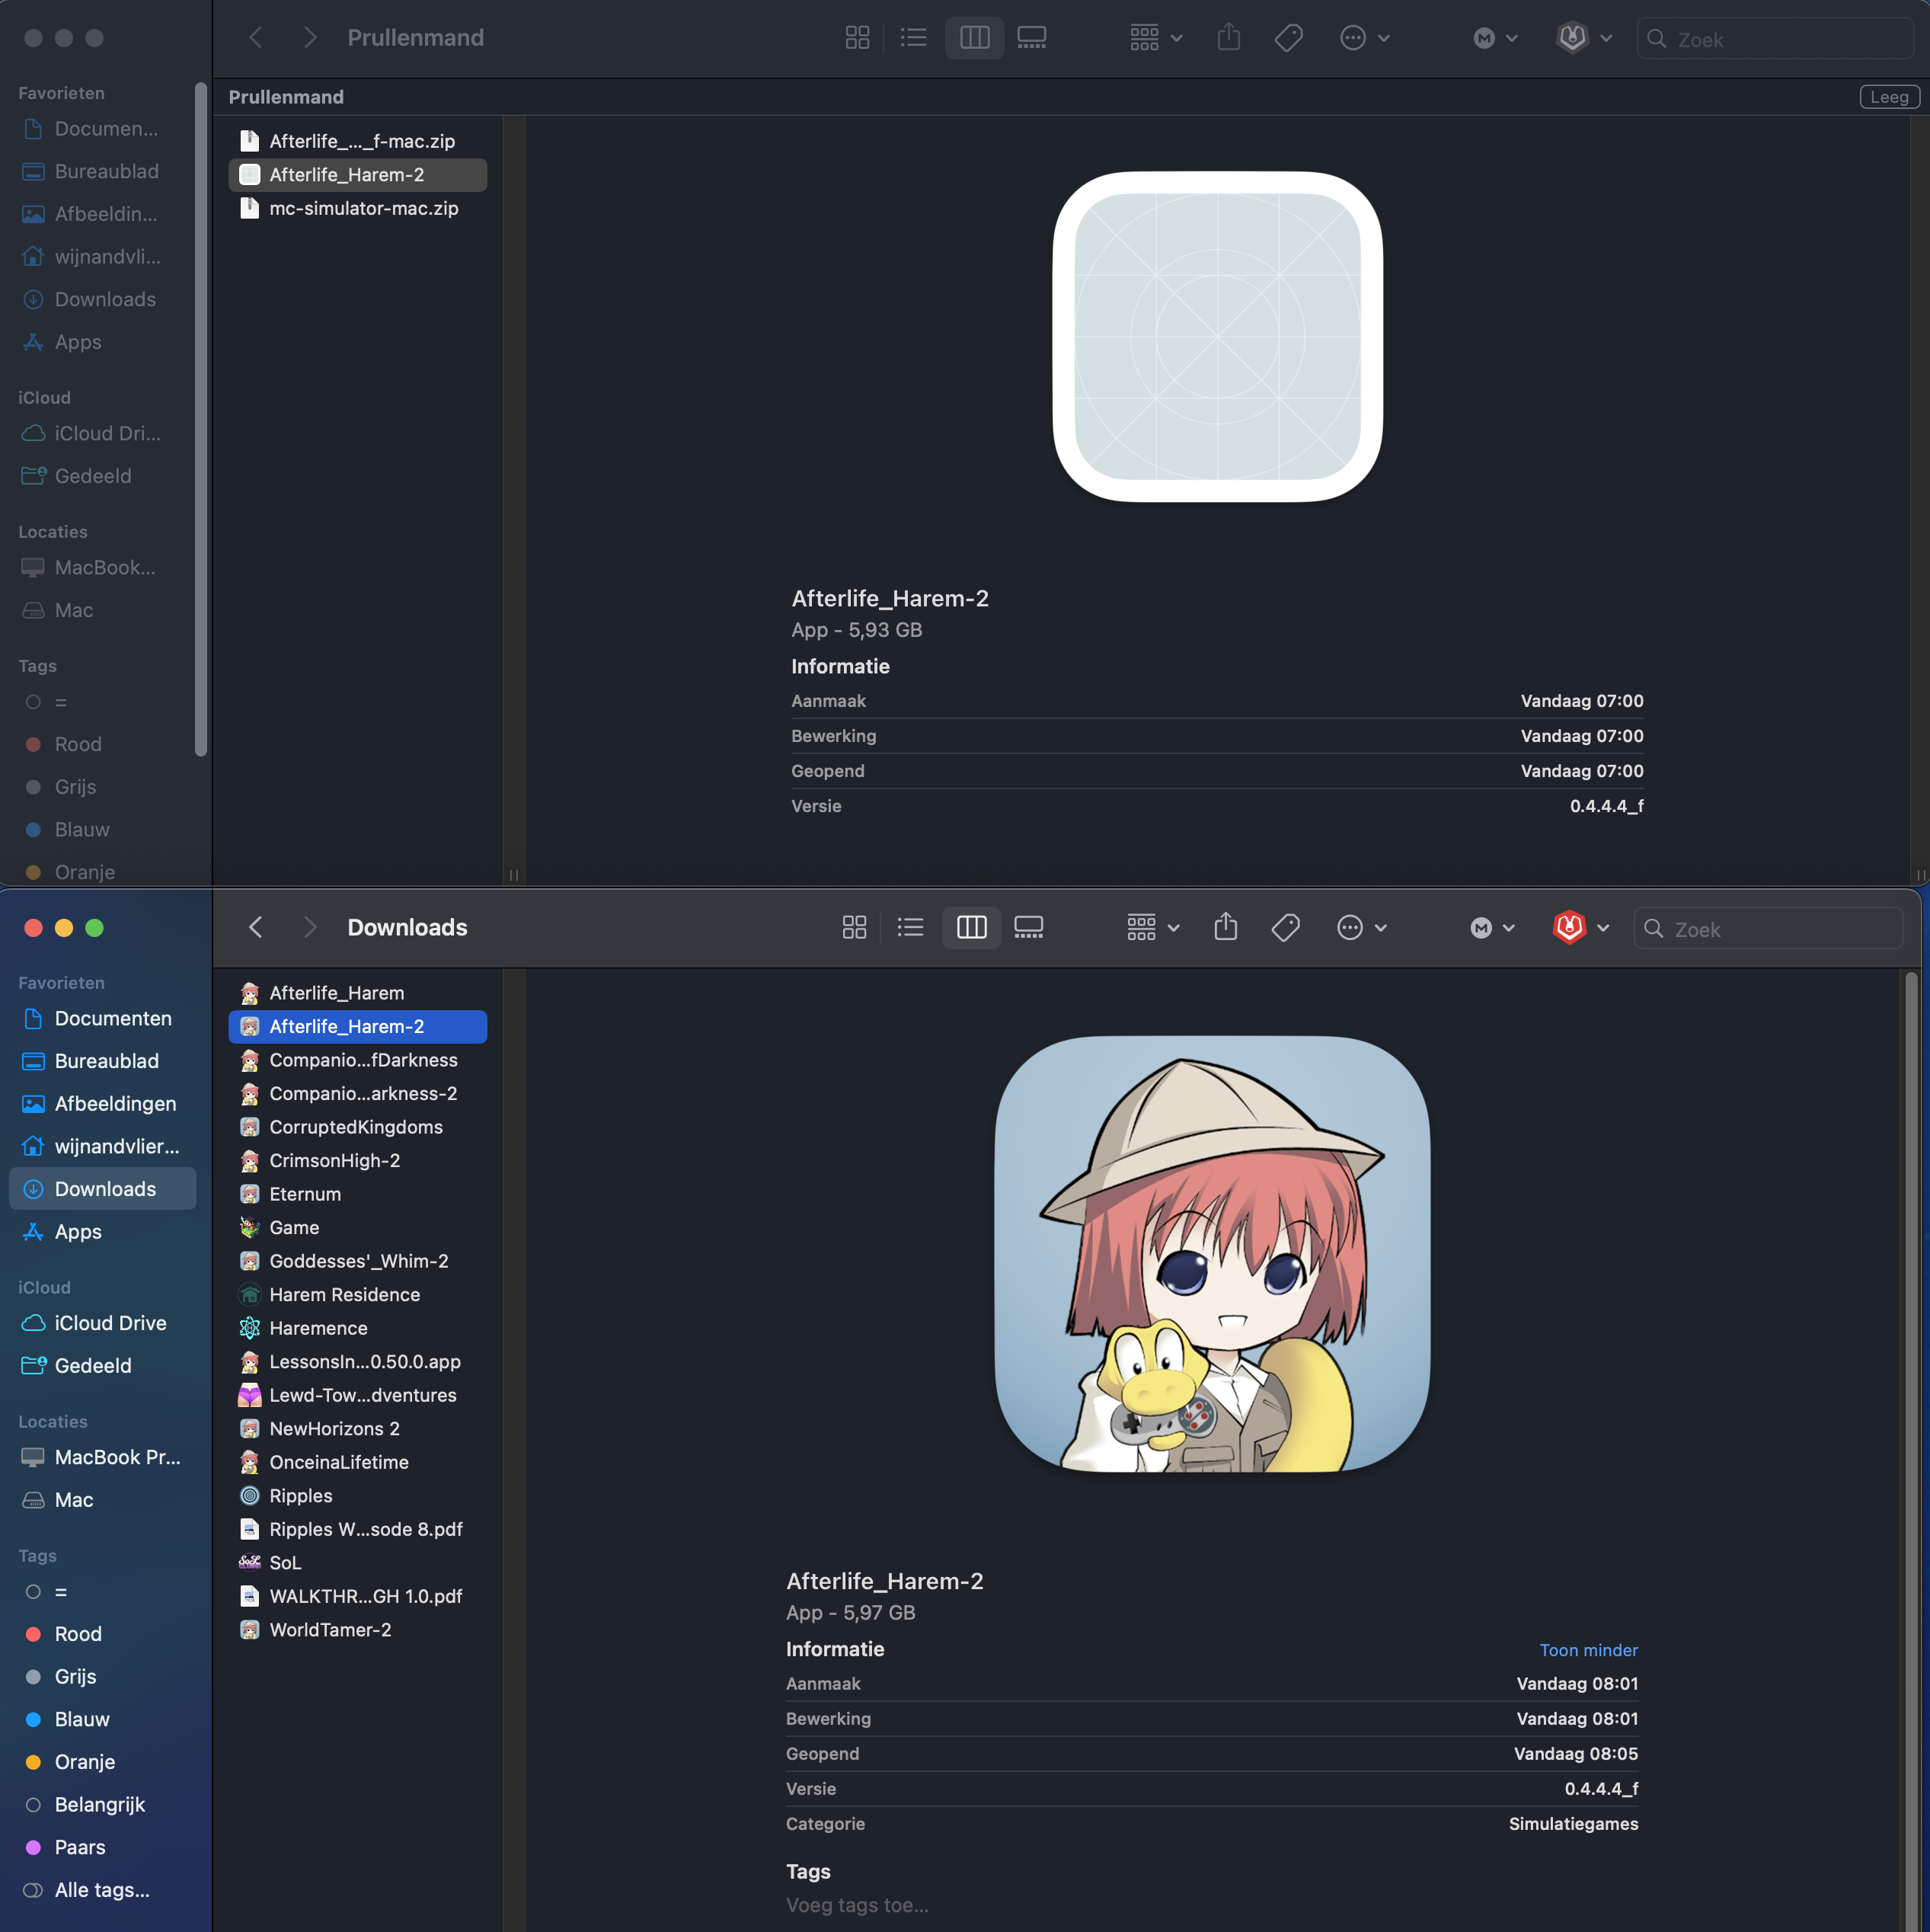Open the ellipsis action menu in Prullenmand window
The height and width of the screenshot is (1932, 1930).
(1364, 38)
